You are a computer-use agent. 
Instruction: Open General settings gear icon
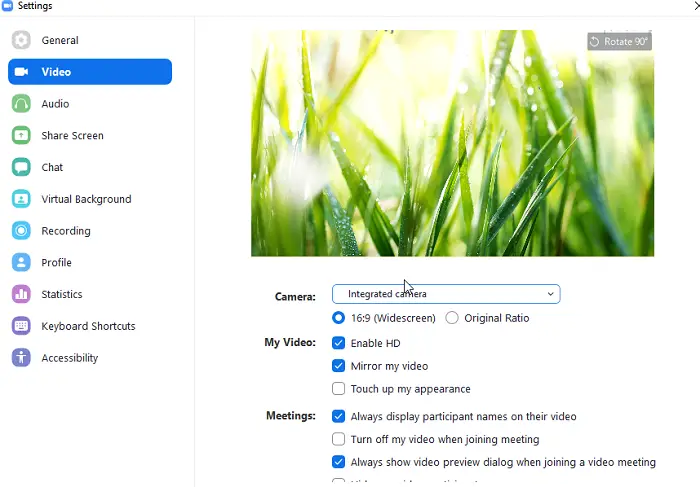[21, 40]
